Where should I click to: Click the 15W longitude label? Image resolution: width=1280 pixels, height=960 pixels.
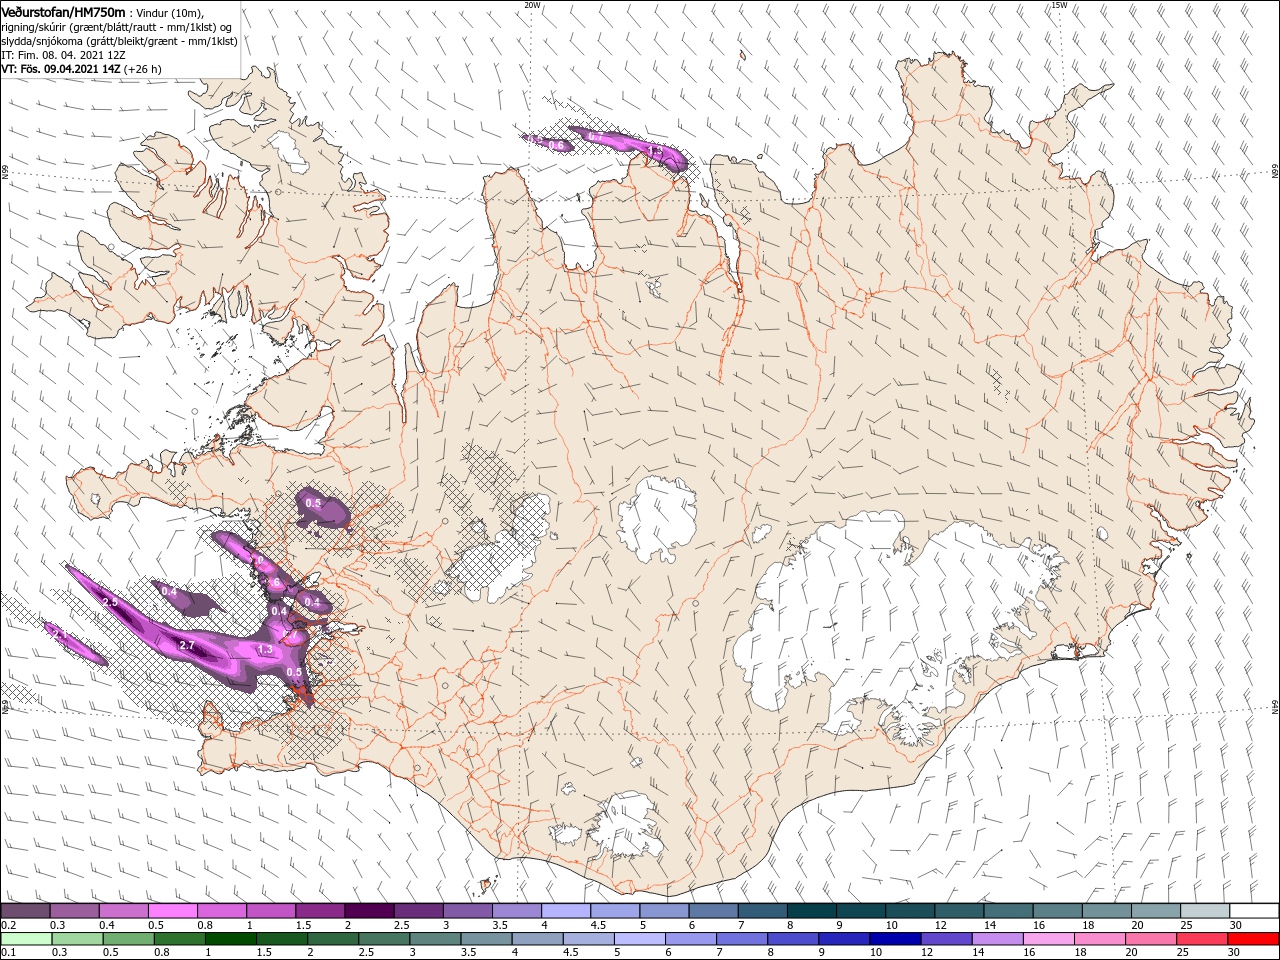(1059, 5)
